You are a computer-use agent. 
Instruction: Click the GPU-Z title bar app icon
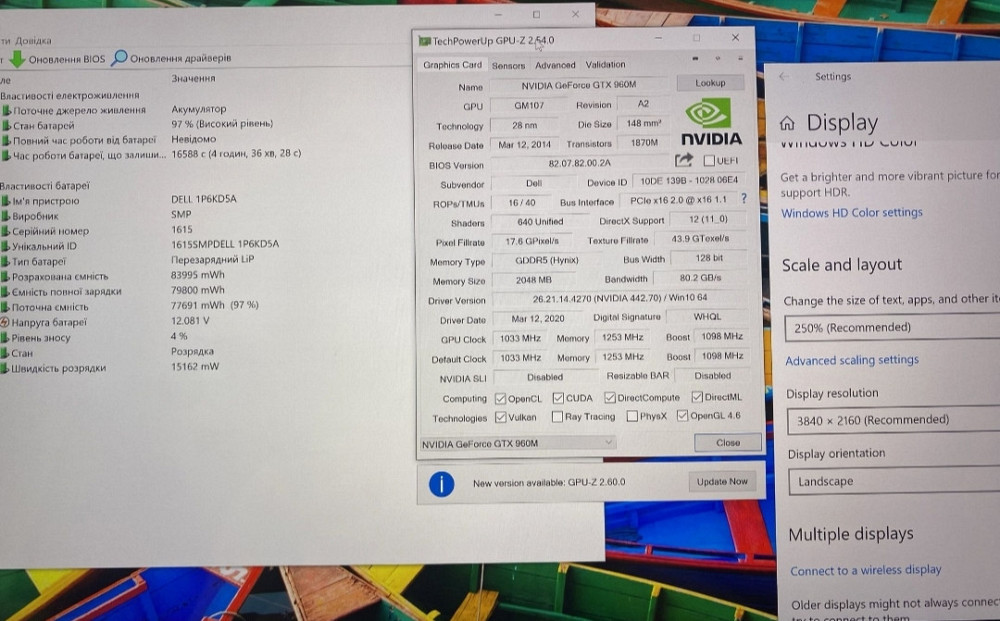(425, 41)
